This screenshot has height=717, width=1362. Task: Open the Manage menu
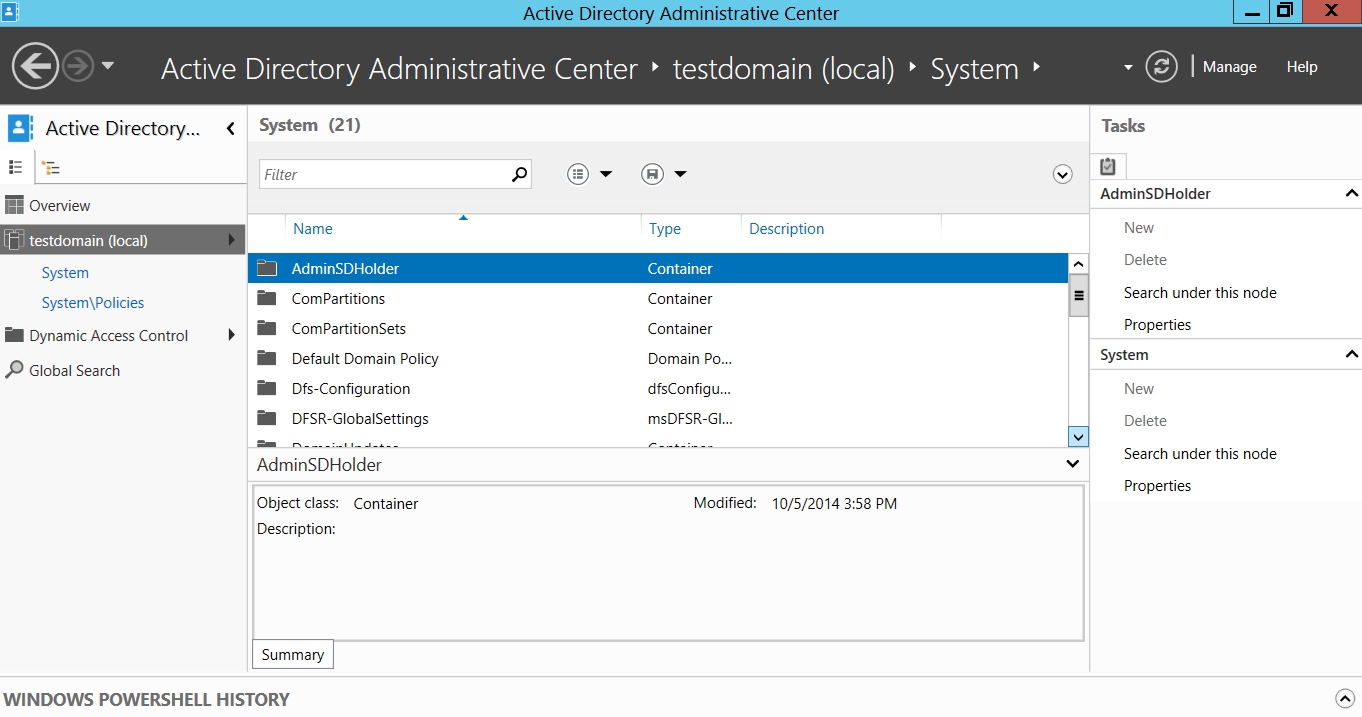[x=1229, y=67]
